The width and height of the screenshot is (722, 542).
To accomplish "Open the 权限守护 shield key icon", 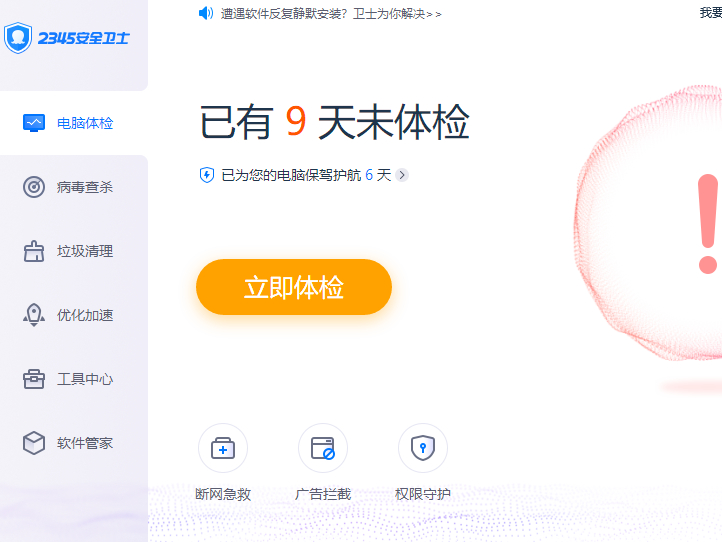I will 423,448.
